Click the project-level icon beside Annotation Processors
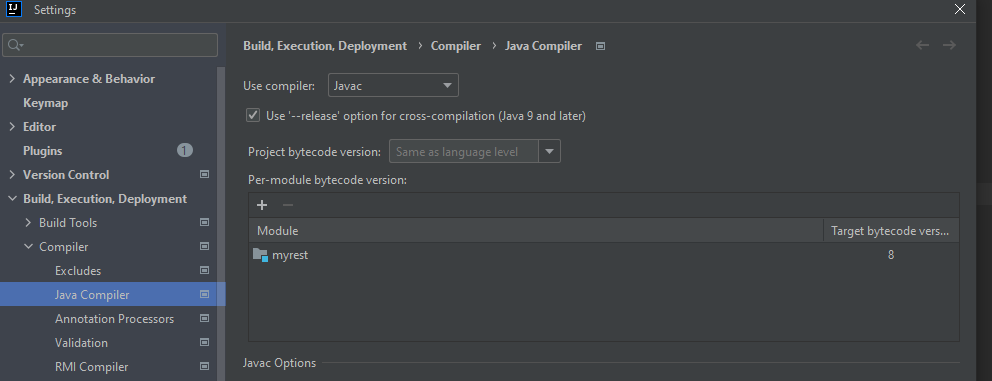This screenshot has width=992, height=381. 204,318
